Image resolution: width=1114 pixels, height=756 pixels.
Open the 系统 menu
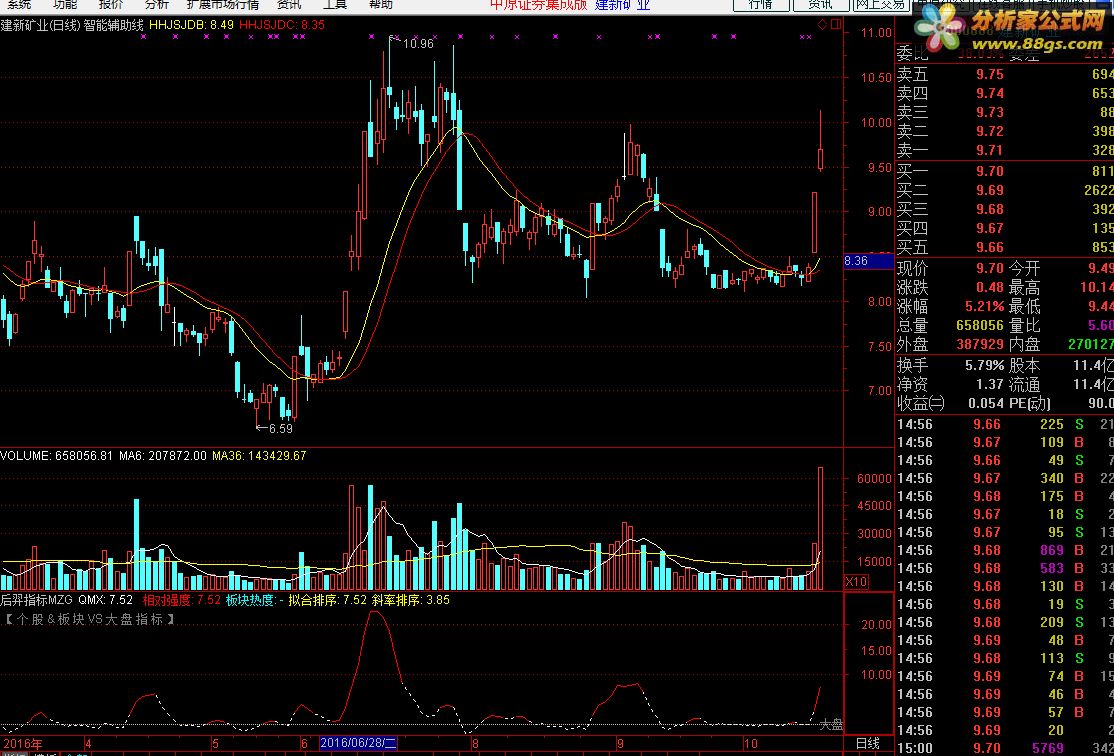18,4
